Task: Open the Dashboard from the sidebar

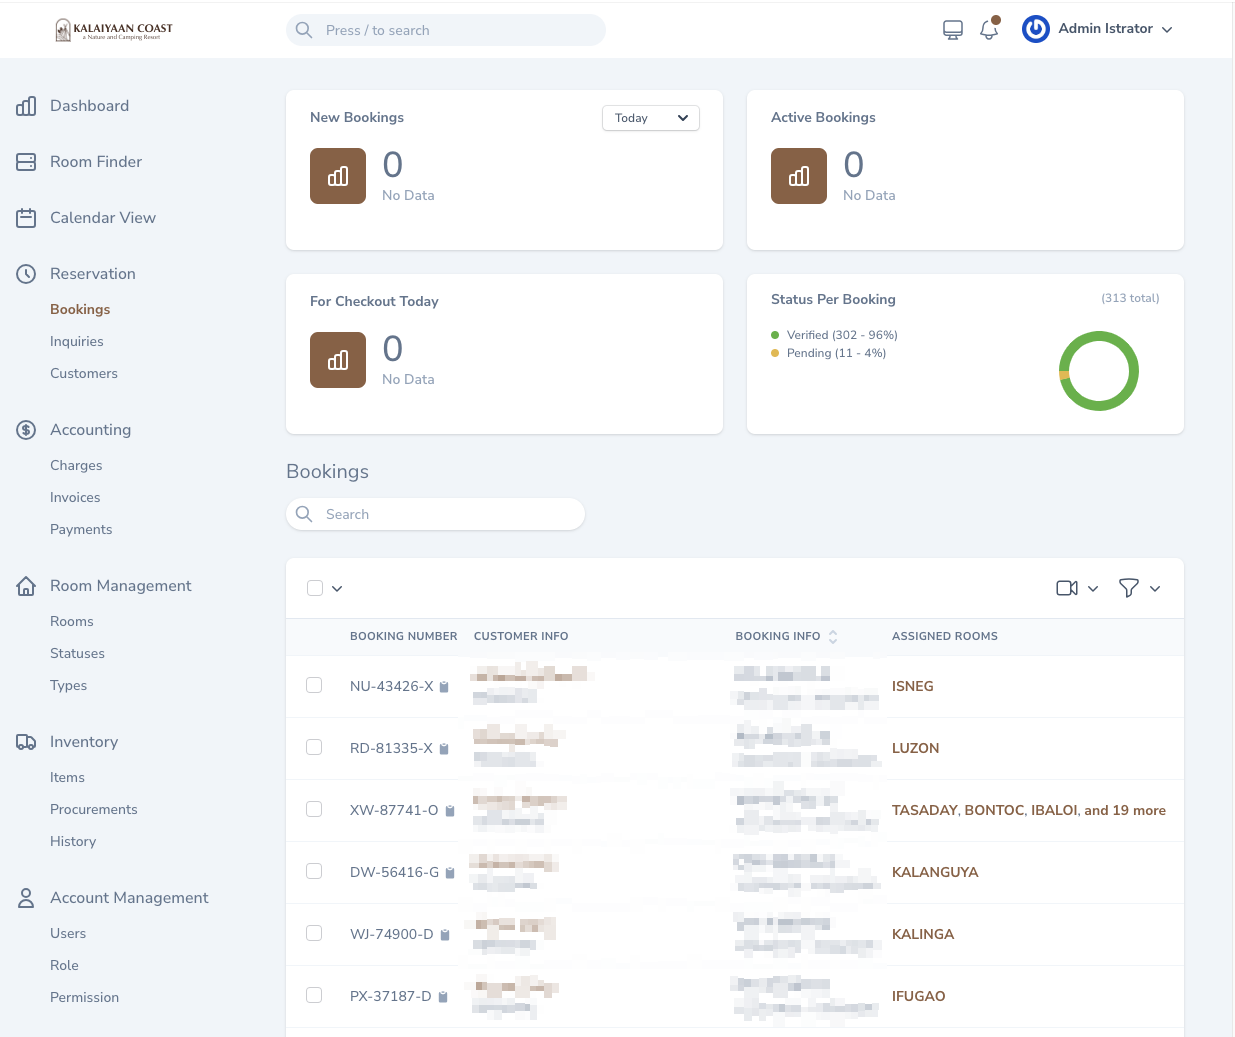Action: click(27, 106)
